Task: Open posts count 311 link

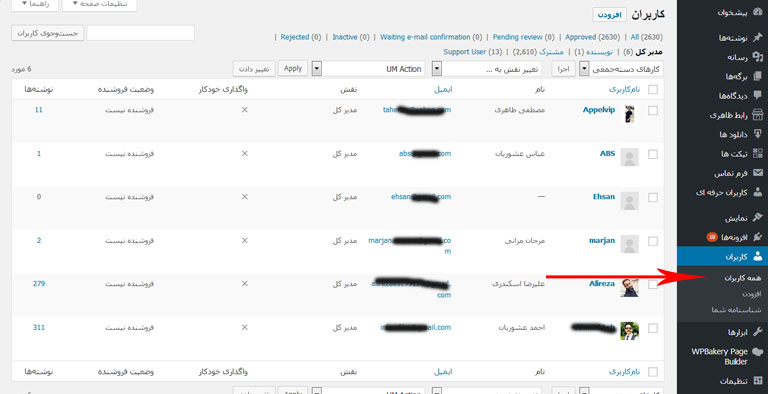Action: (39, 327)
